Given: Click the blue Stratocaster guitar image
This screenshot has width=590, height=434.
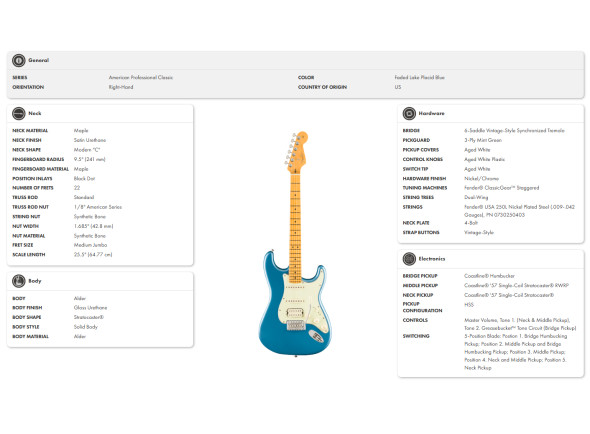Looking at the screenshot, I should pos(296,244).
